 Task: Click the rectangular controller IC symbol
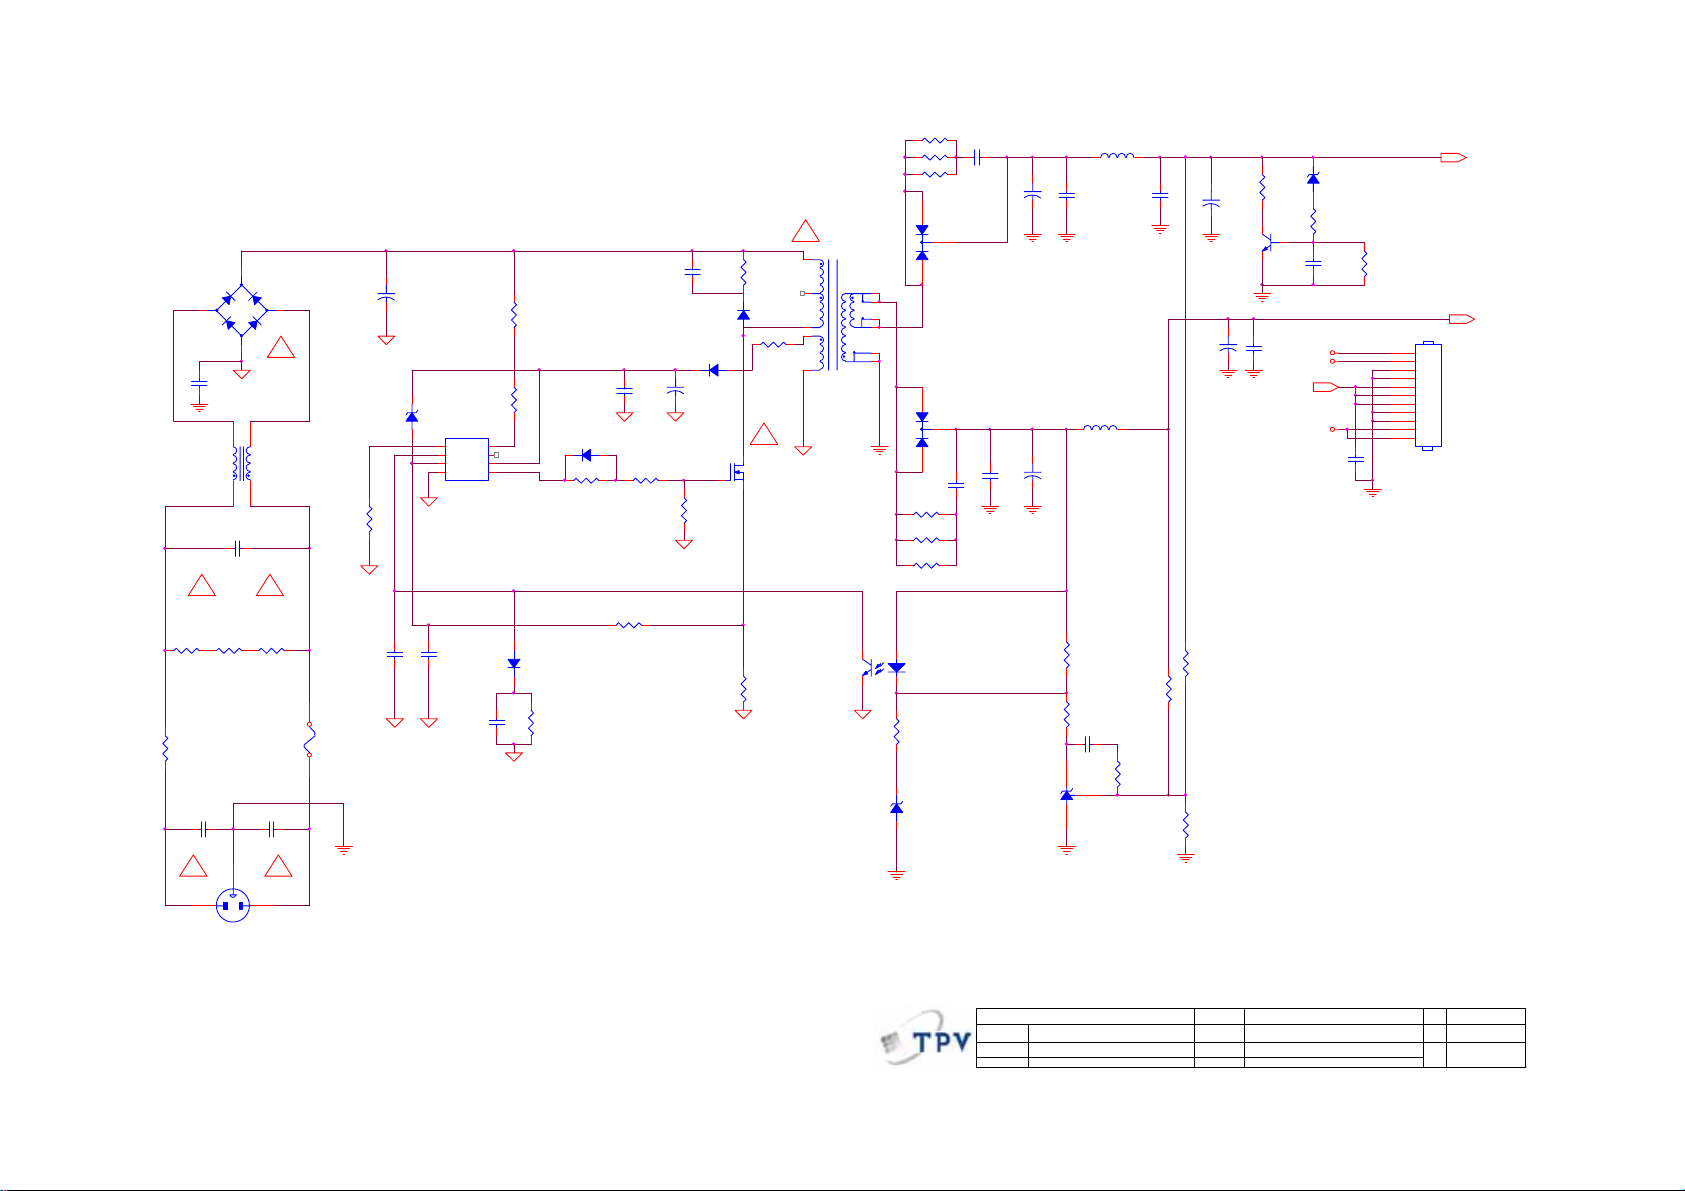coord(467,459)
